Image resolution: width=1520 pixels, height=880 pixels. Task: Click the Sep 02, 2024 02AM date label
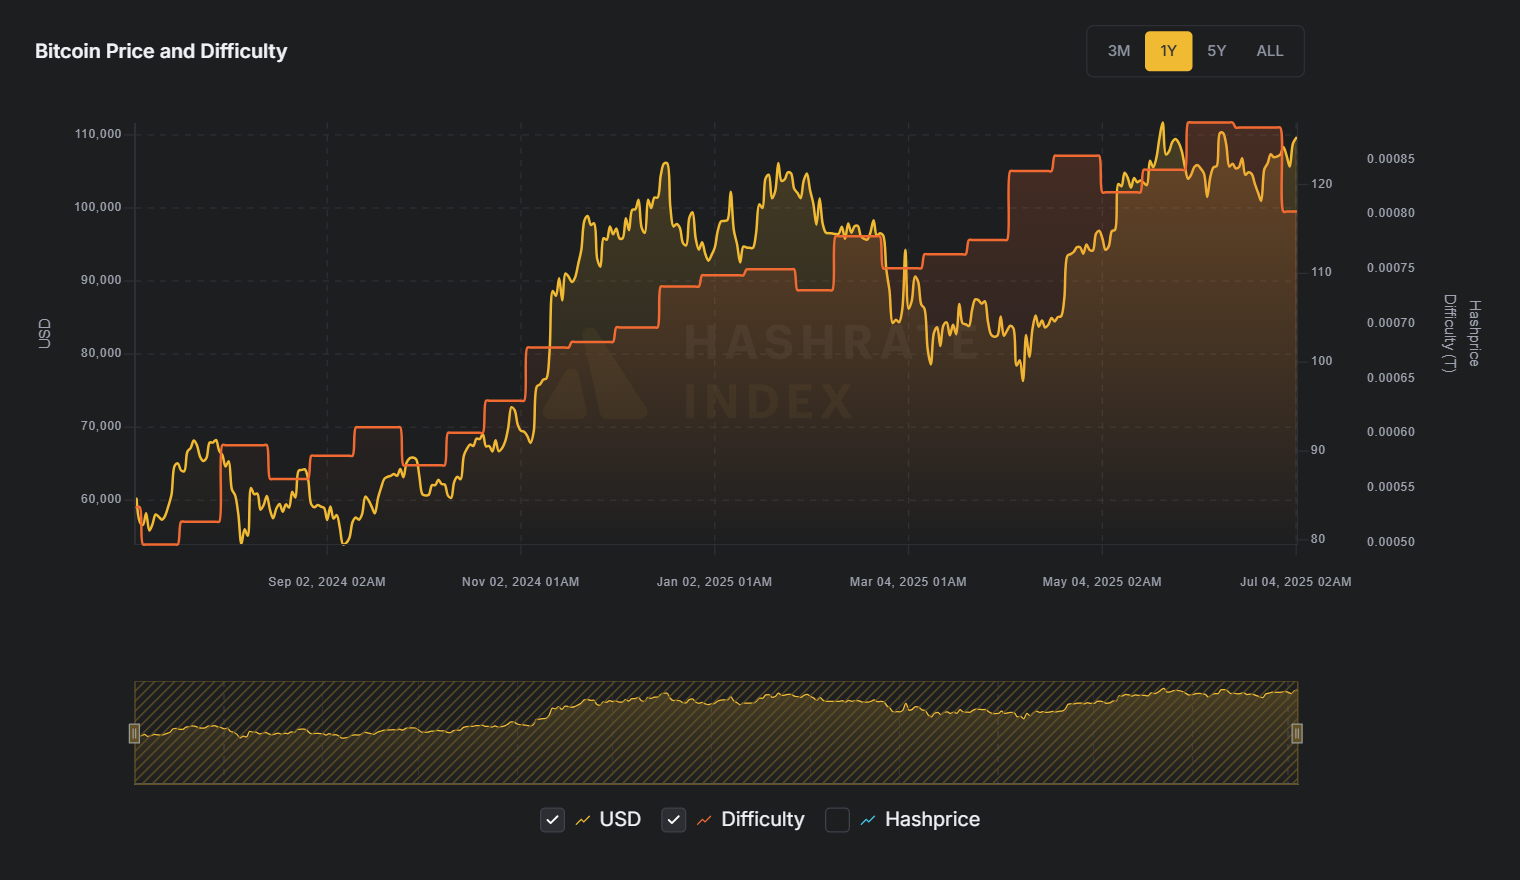point(327,582)
